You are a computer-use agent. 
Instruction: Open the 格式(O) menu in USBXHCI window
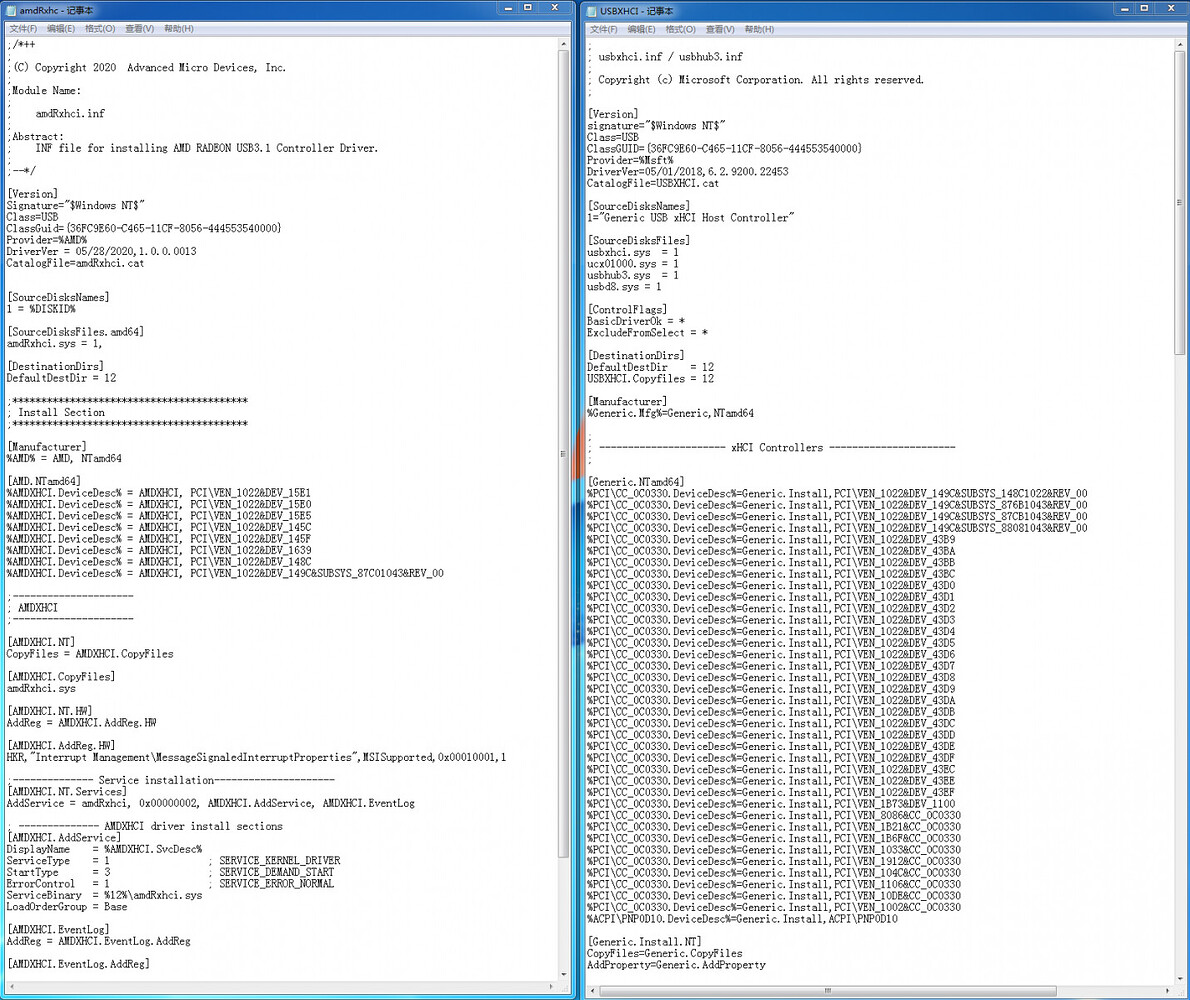682,28
